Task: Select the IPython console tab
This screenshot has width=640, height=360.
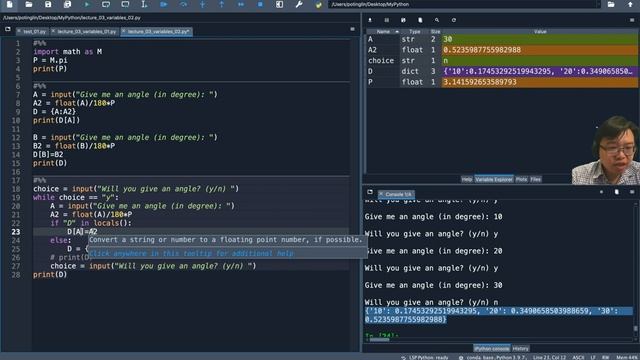Action: (491, 349)
